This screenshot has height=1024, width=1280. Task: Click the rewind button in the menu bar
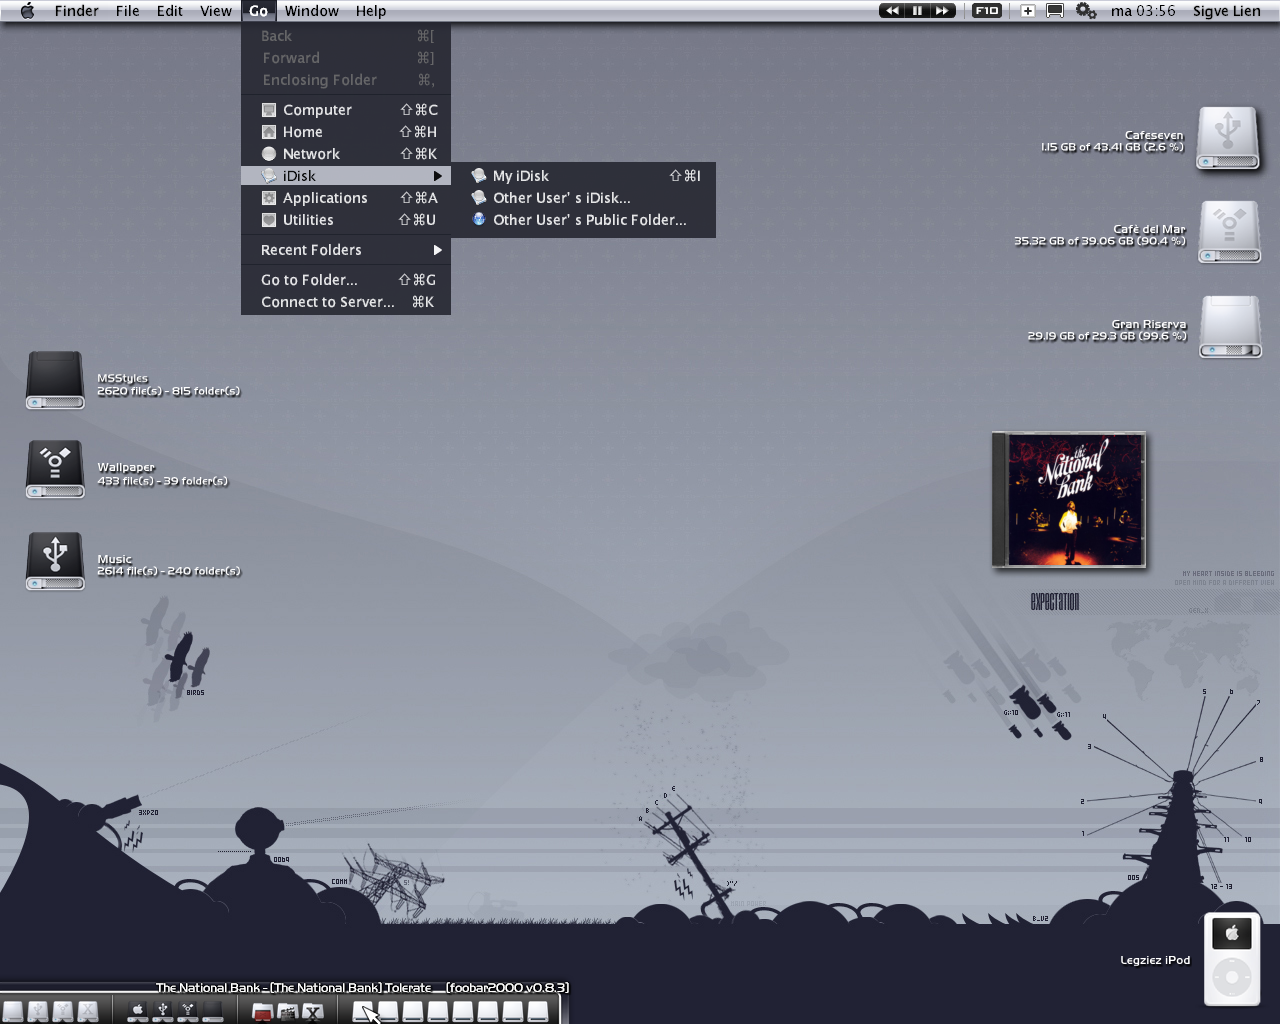point(891,11)
